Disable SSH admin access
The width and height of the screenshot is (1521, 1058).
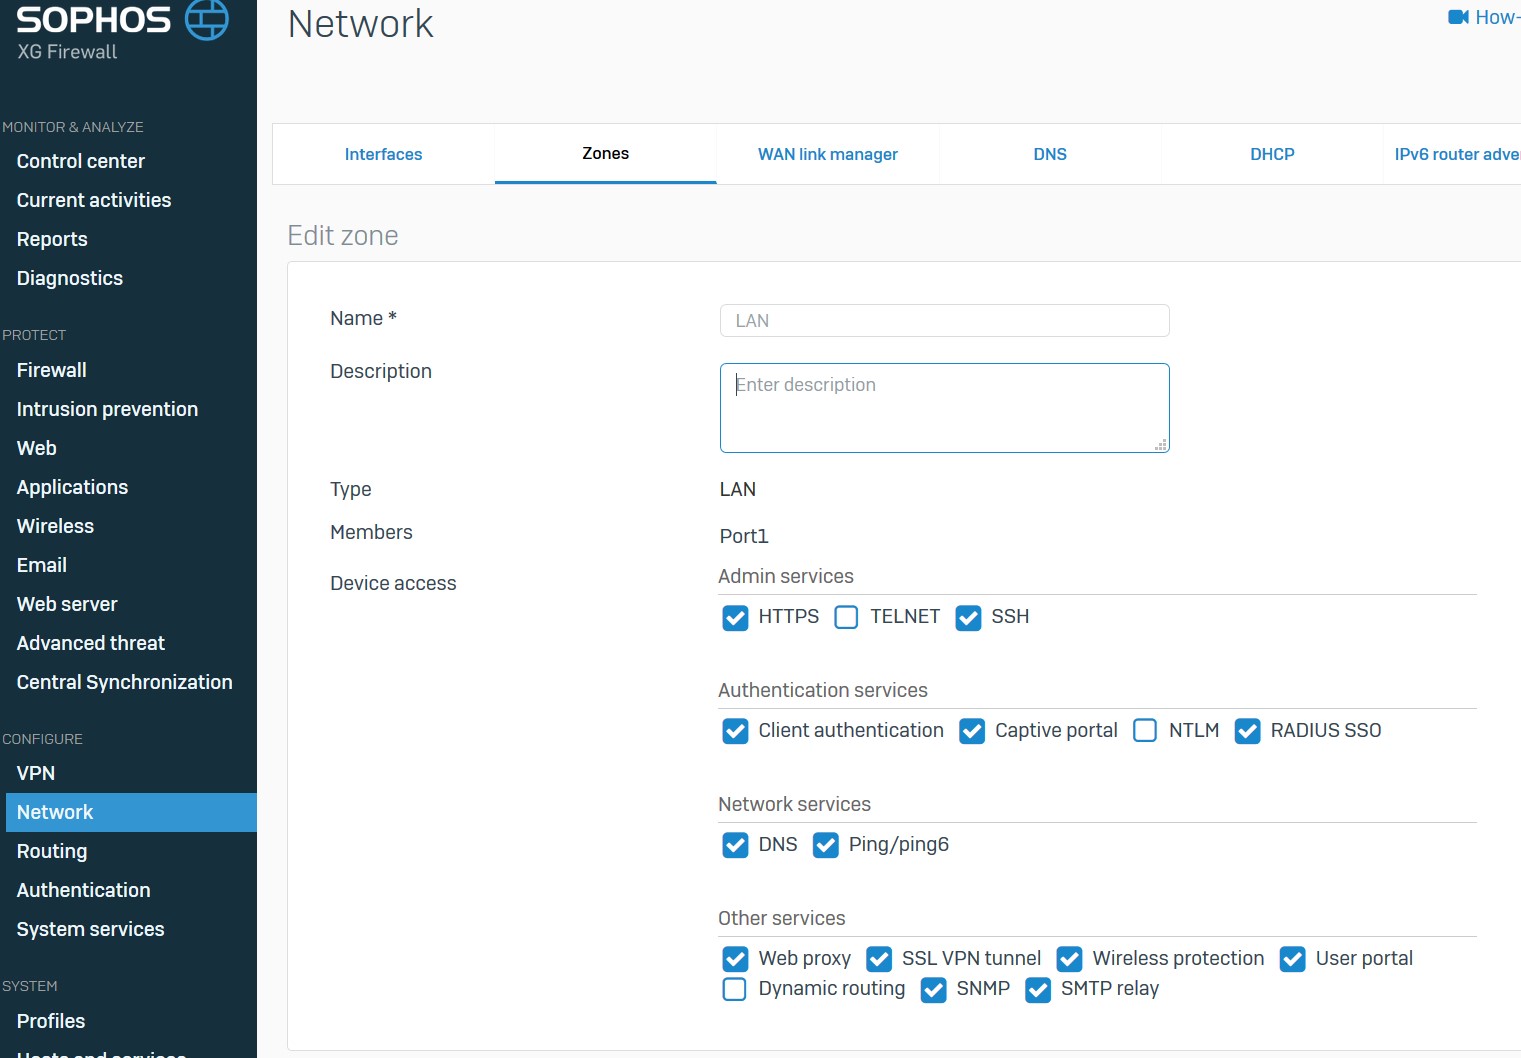[x=968, y=618]
